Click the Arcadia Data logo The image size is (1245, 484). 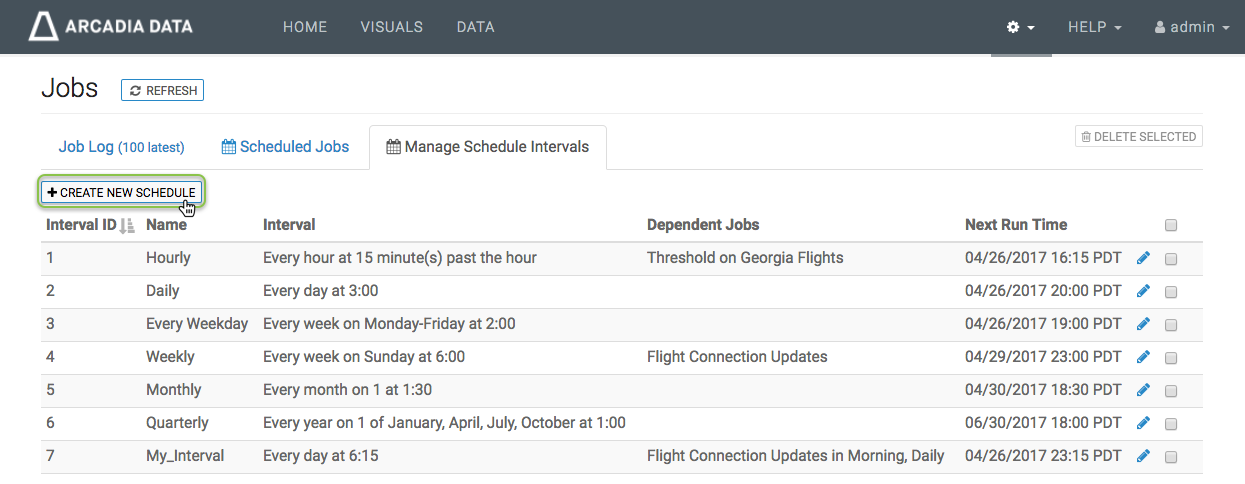111,27
